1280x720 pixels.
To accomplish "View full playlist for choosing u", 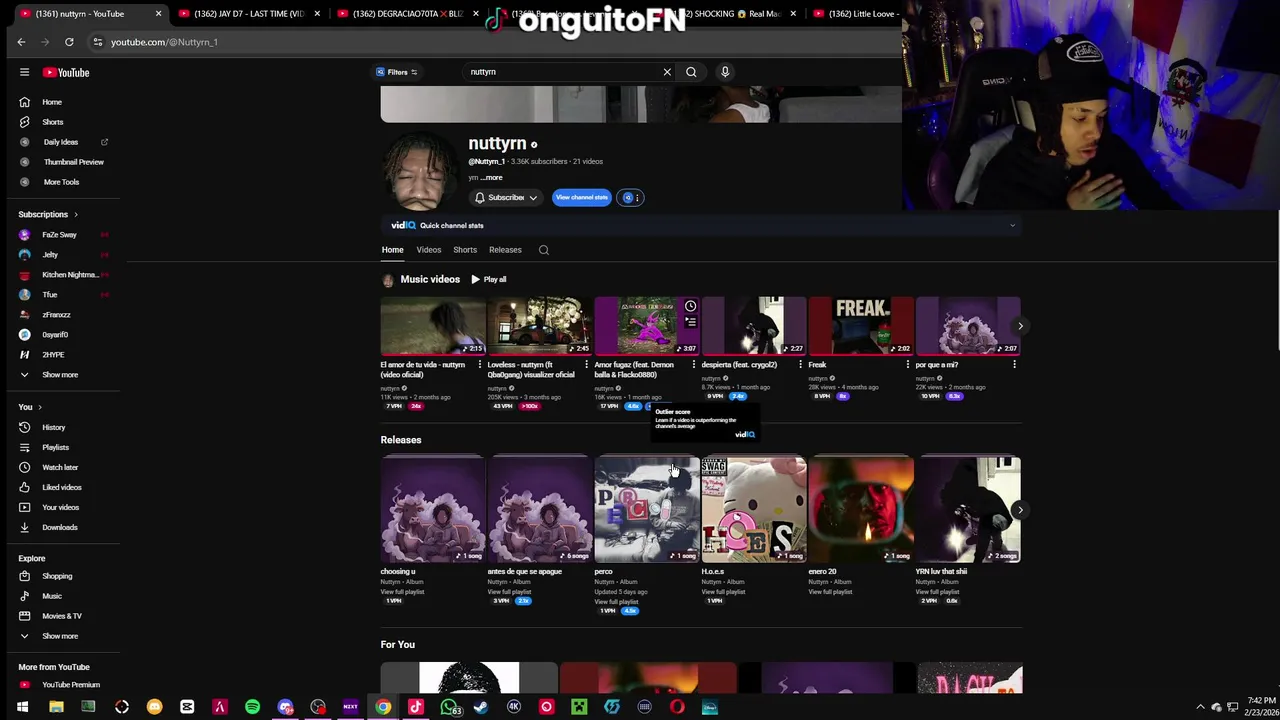I will coord(401,592).
